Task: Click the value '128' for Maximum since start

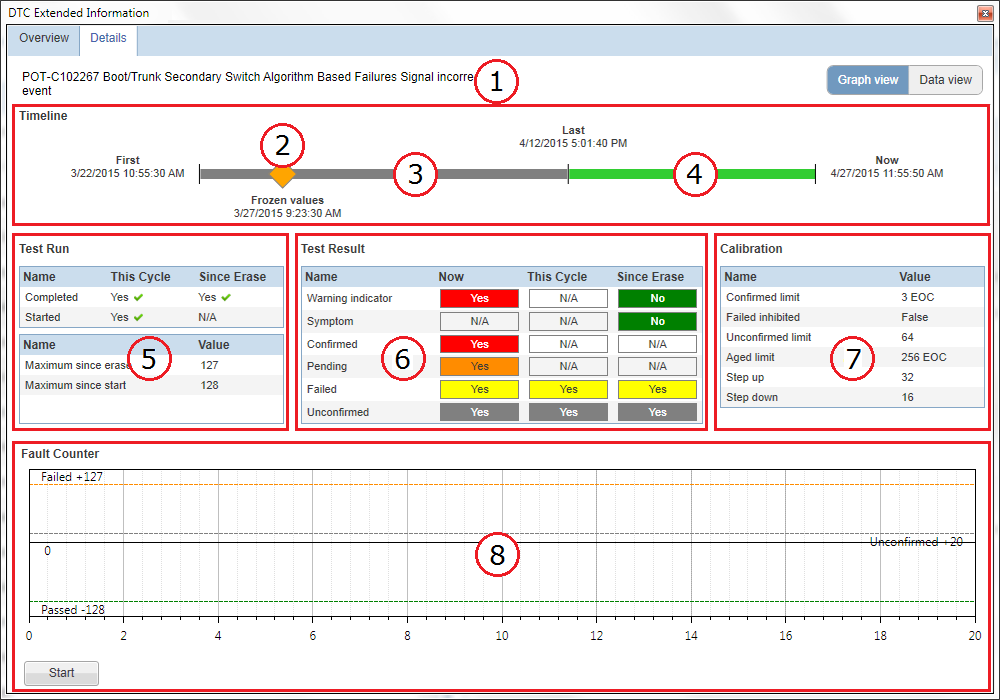Action: click(209, 385)
